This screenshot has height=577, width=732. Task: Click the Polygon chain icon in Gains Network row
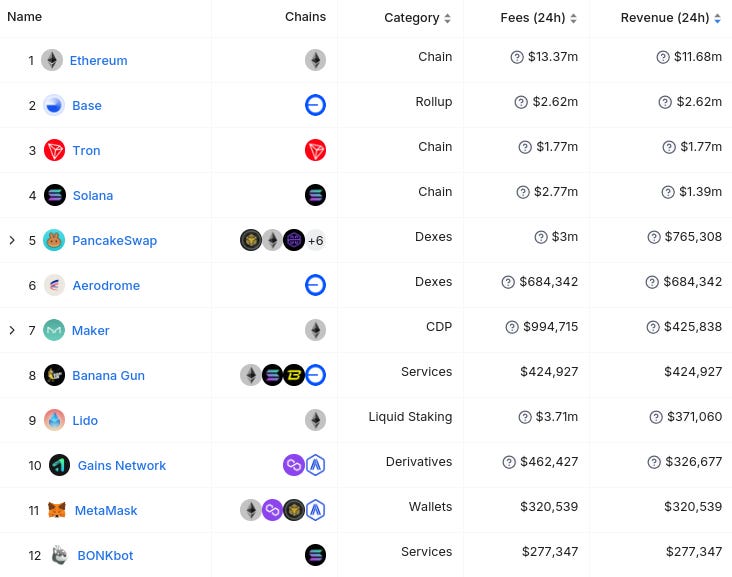coord(294,465)
